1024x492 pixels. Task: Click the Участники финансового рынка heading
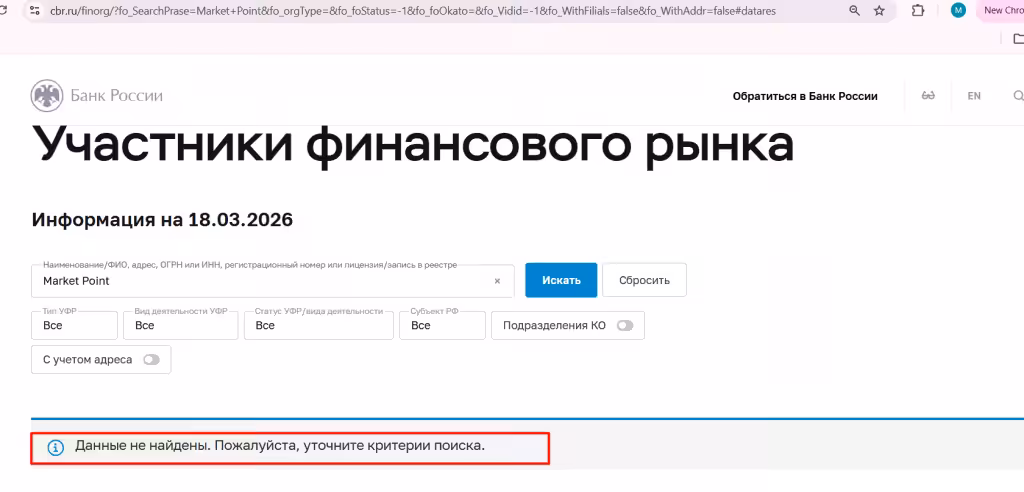click(413, 145)
